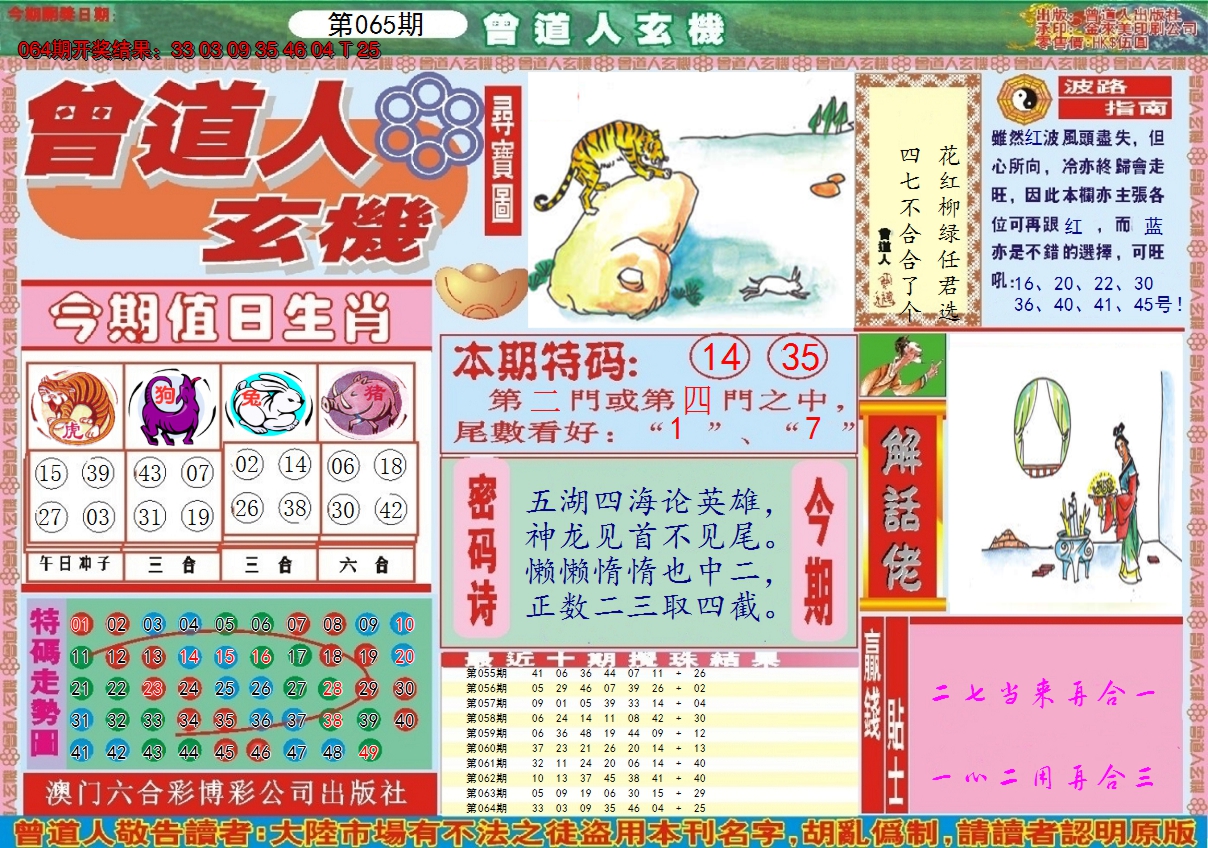
Task: Click the pointing man icon above 解話佬
Action: tap(901, 365)
